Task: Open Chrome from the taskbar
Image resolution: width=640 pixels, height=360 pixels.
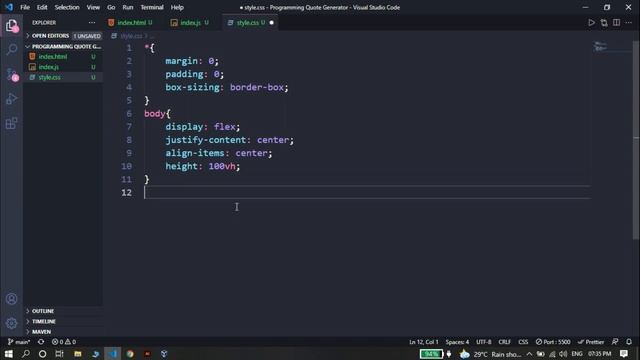Action: (x=130, y=354)
